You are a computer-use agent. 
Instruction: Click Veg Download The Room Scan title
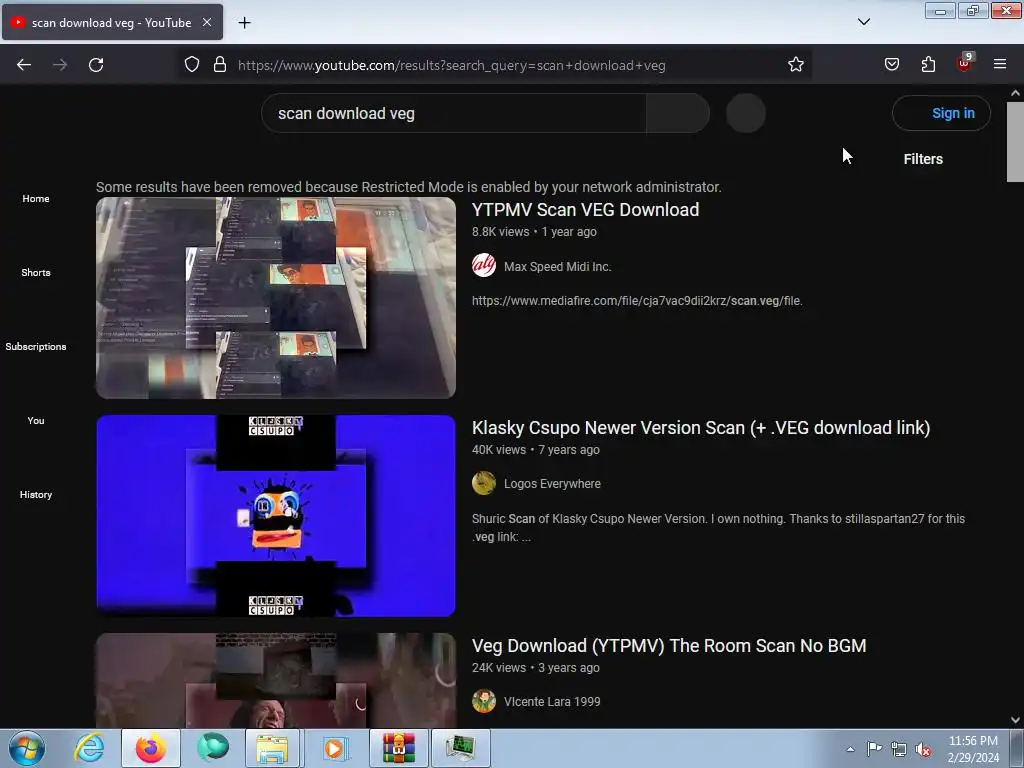669,646
